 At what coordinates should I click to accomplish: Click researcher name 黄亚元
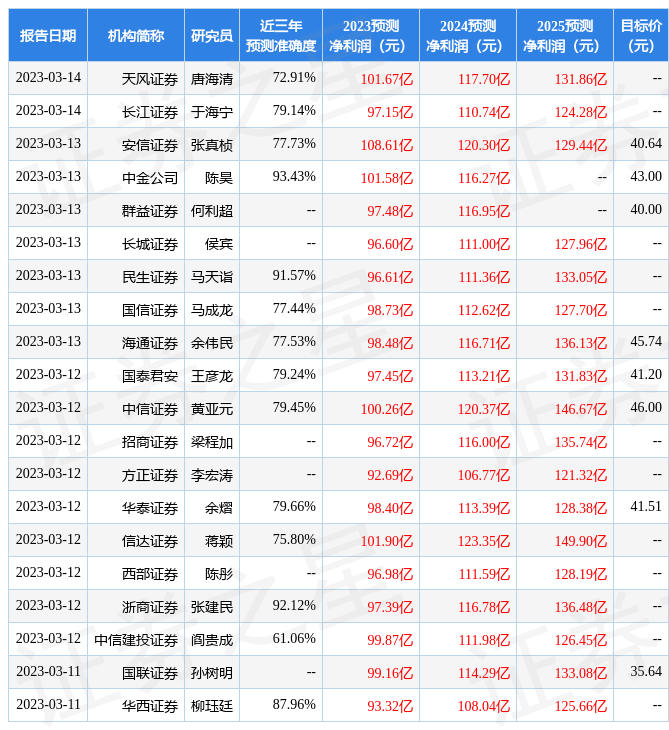point(212,409)
